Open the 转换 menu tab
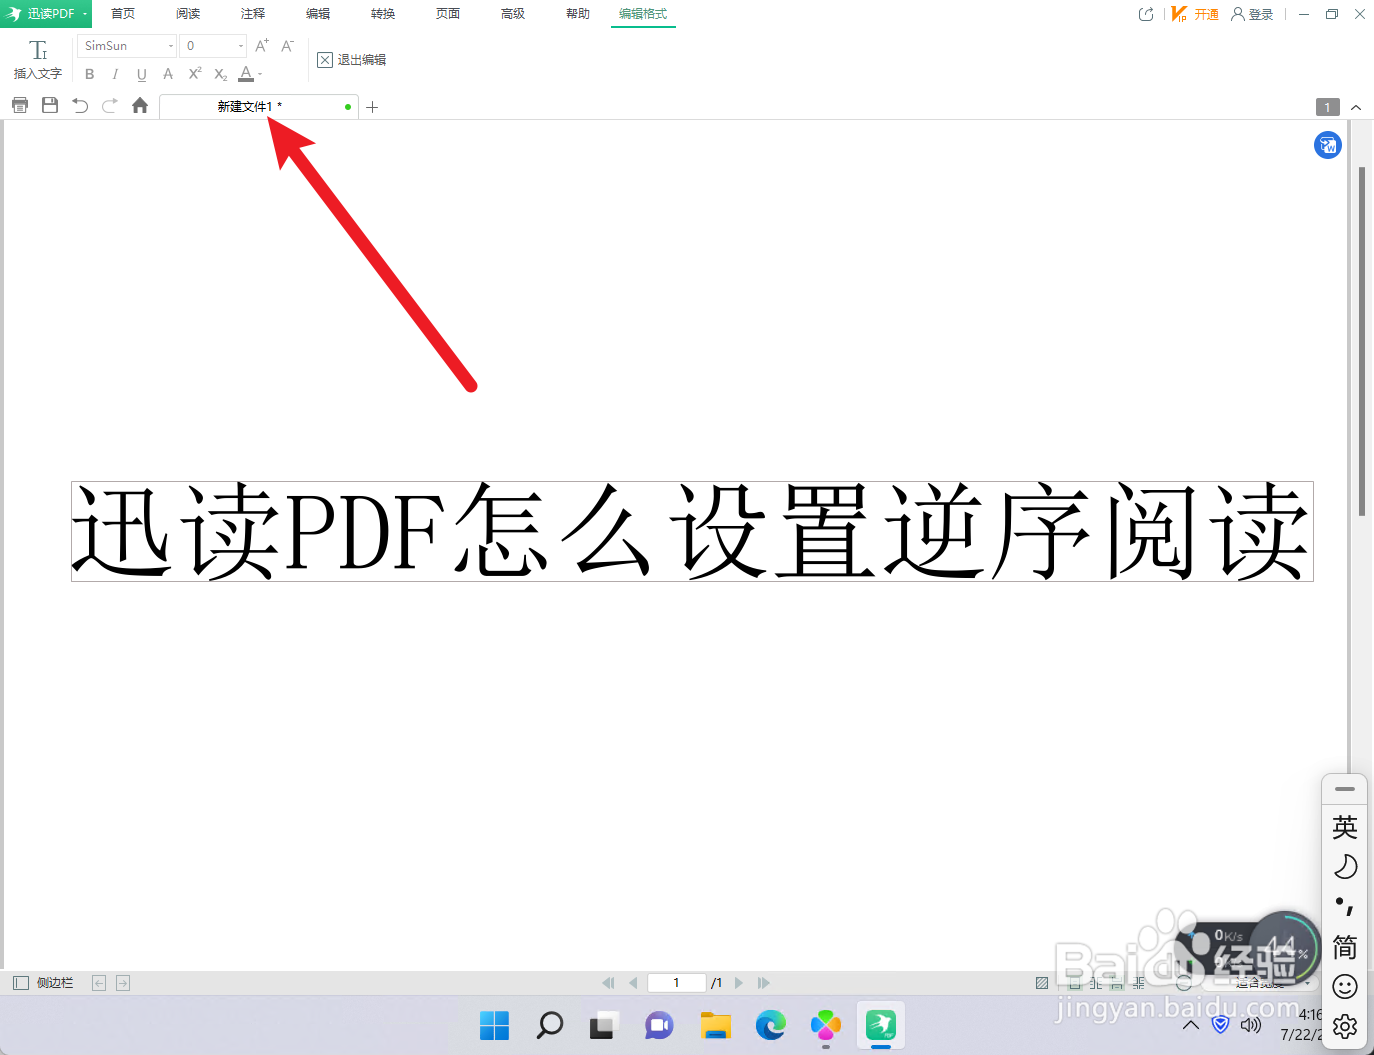 (383, 14)
